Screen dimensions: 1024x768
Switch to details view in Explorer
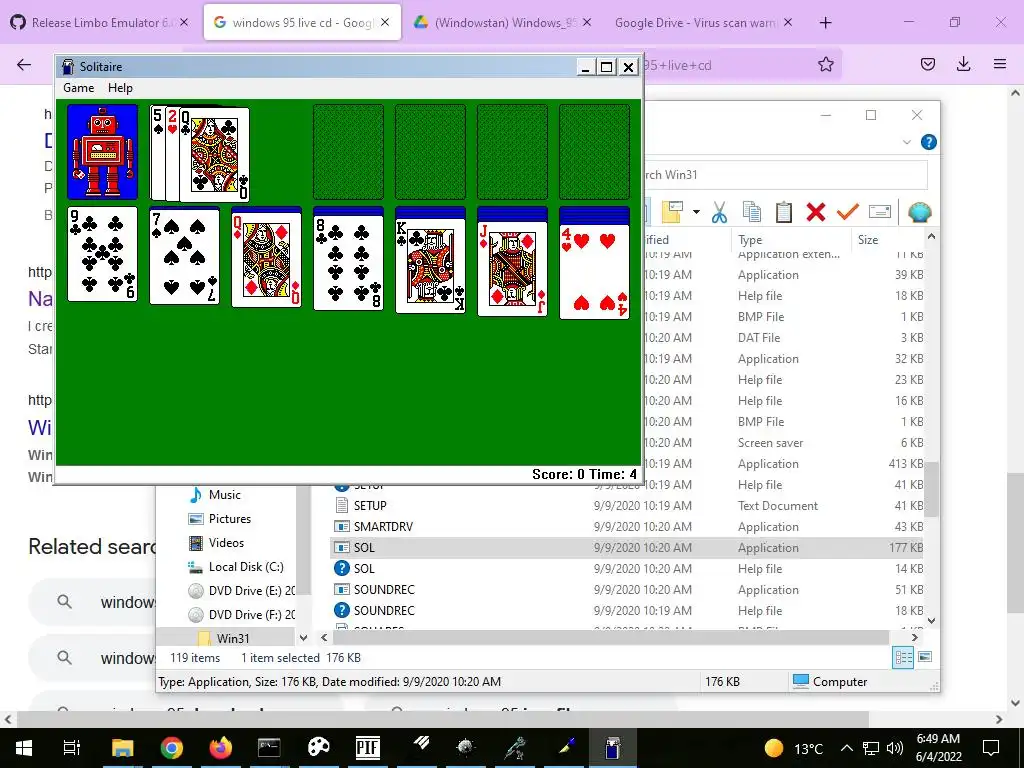(903, 657)
